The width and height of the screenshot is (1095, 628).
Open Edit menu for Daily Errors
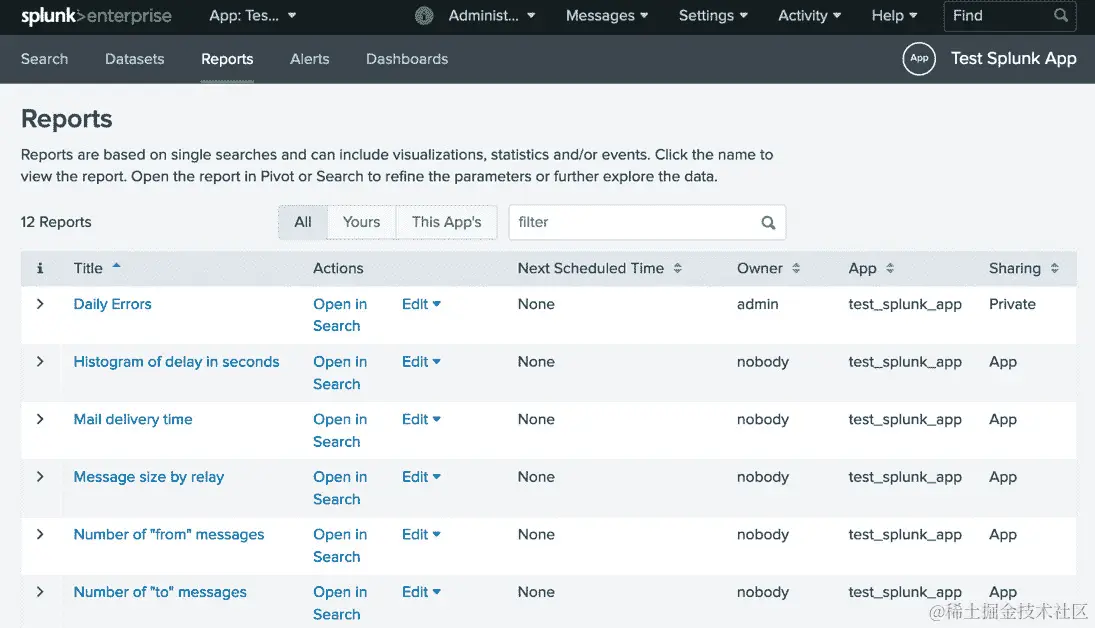(421, 304)
